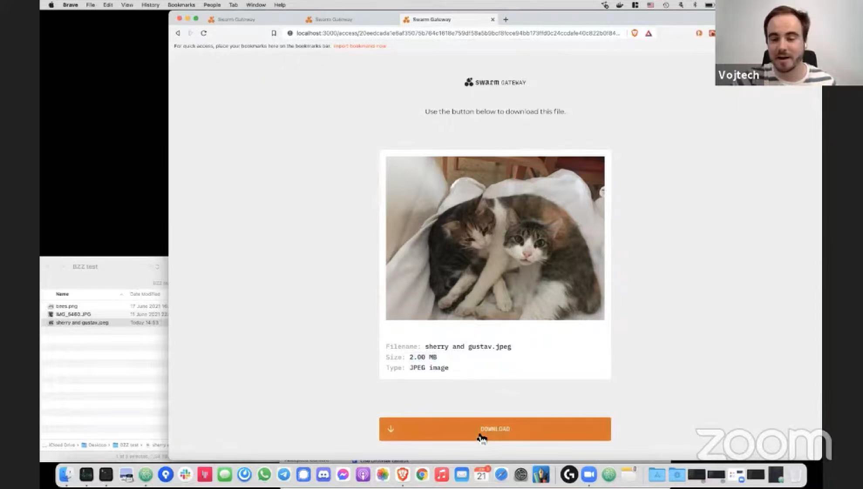The image size is (863, 489).
Task: Open the Trash in the Dock
Action: tap(796, 474)
